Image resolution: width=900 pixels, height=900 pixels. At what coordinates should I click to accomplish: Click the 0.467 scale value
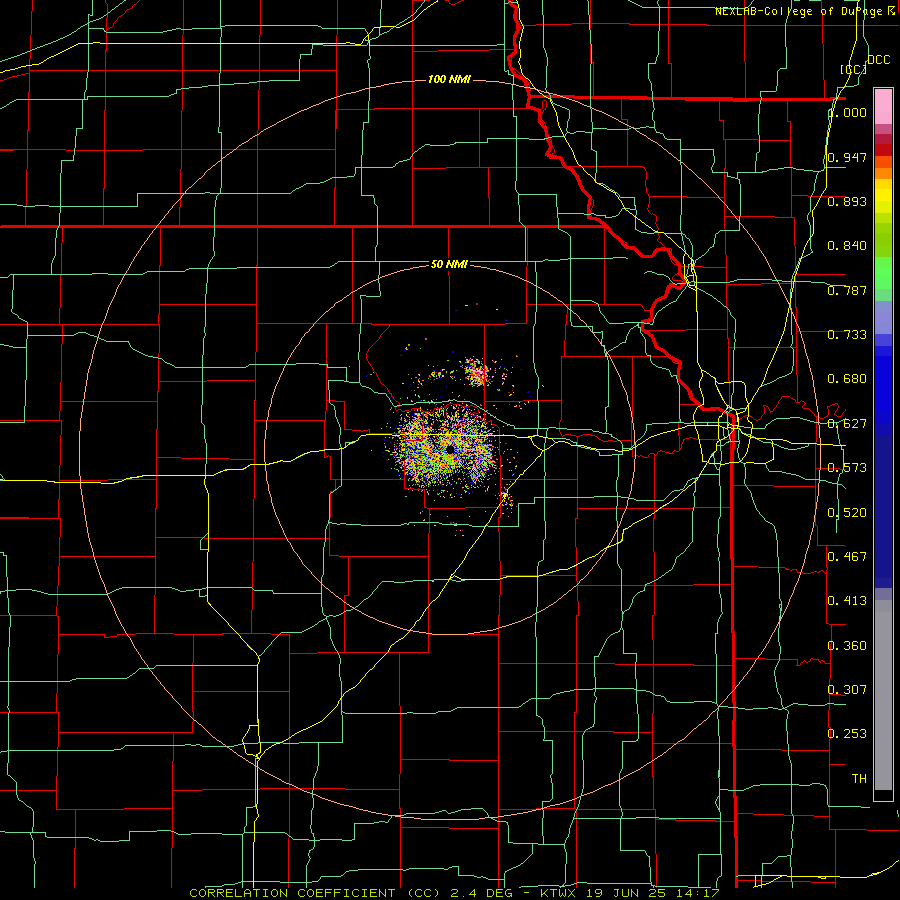[847, 557]
